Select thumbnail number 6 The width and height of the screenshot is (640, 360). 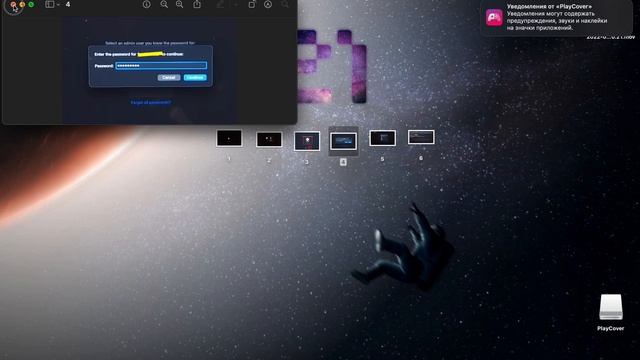[421, 137]
